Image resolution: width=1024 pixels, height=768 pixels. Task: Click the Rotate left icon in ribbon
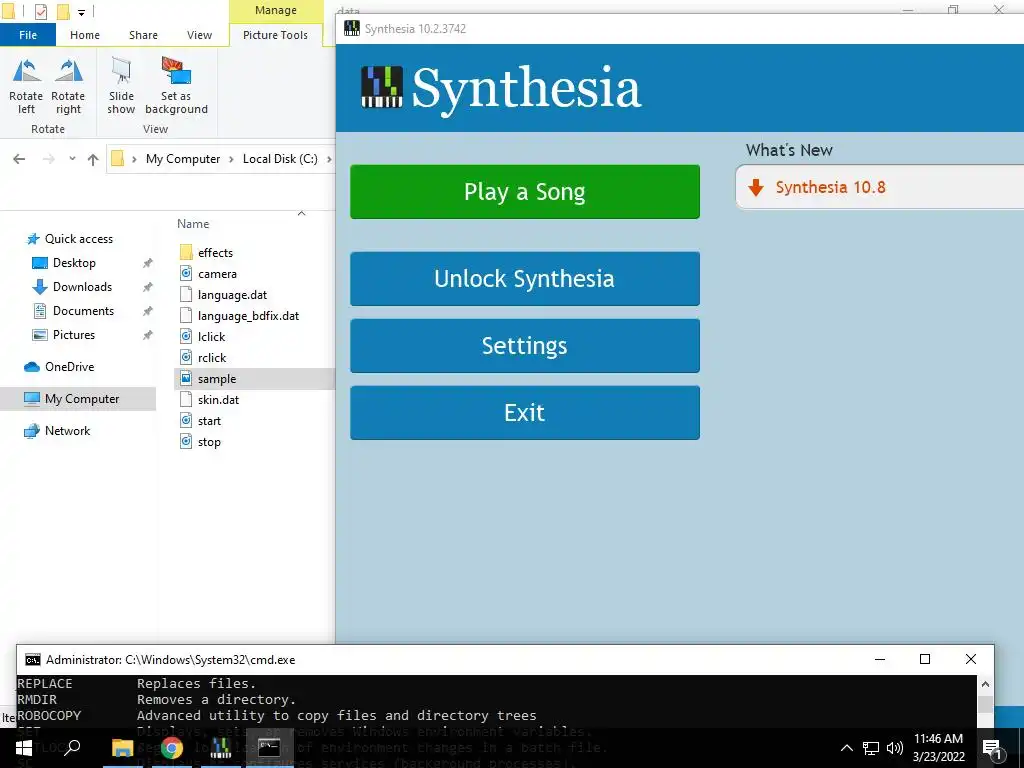click(26, 86)
